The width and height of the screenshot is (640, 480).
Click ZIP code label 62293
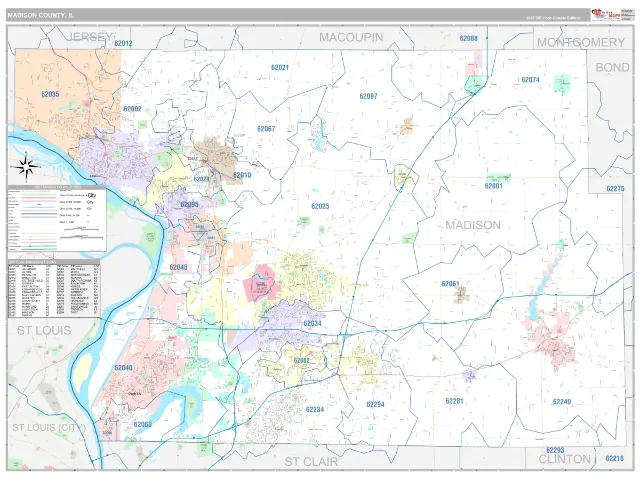pos(555,450)
